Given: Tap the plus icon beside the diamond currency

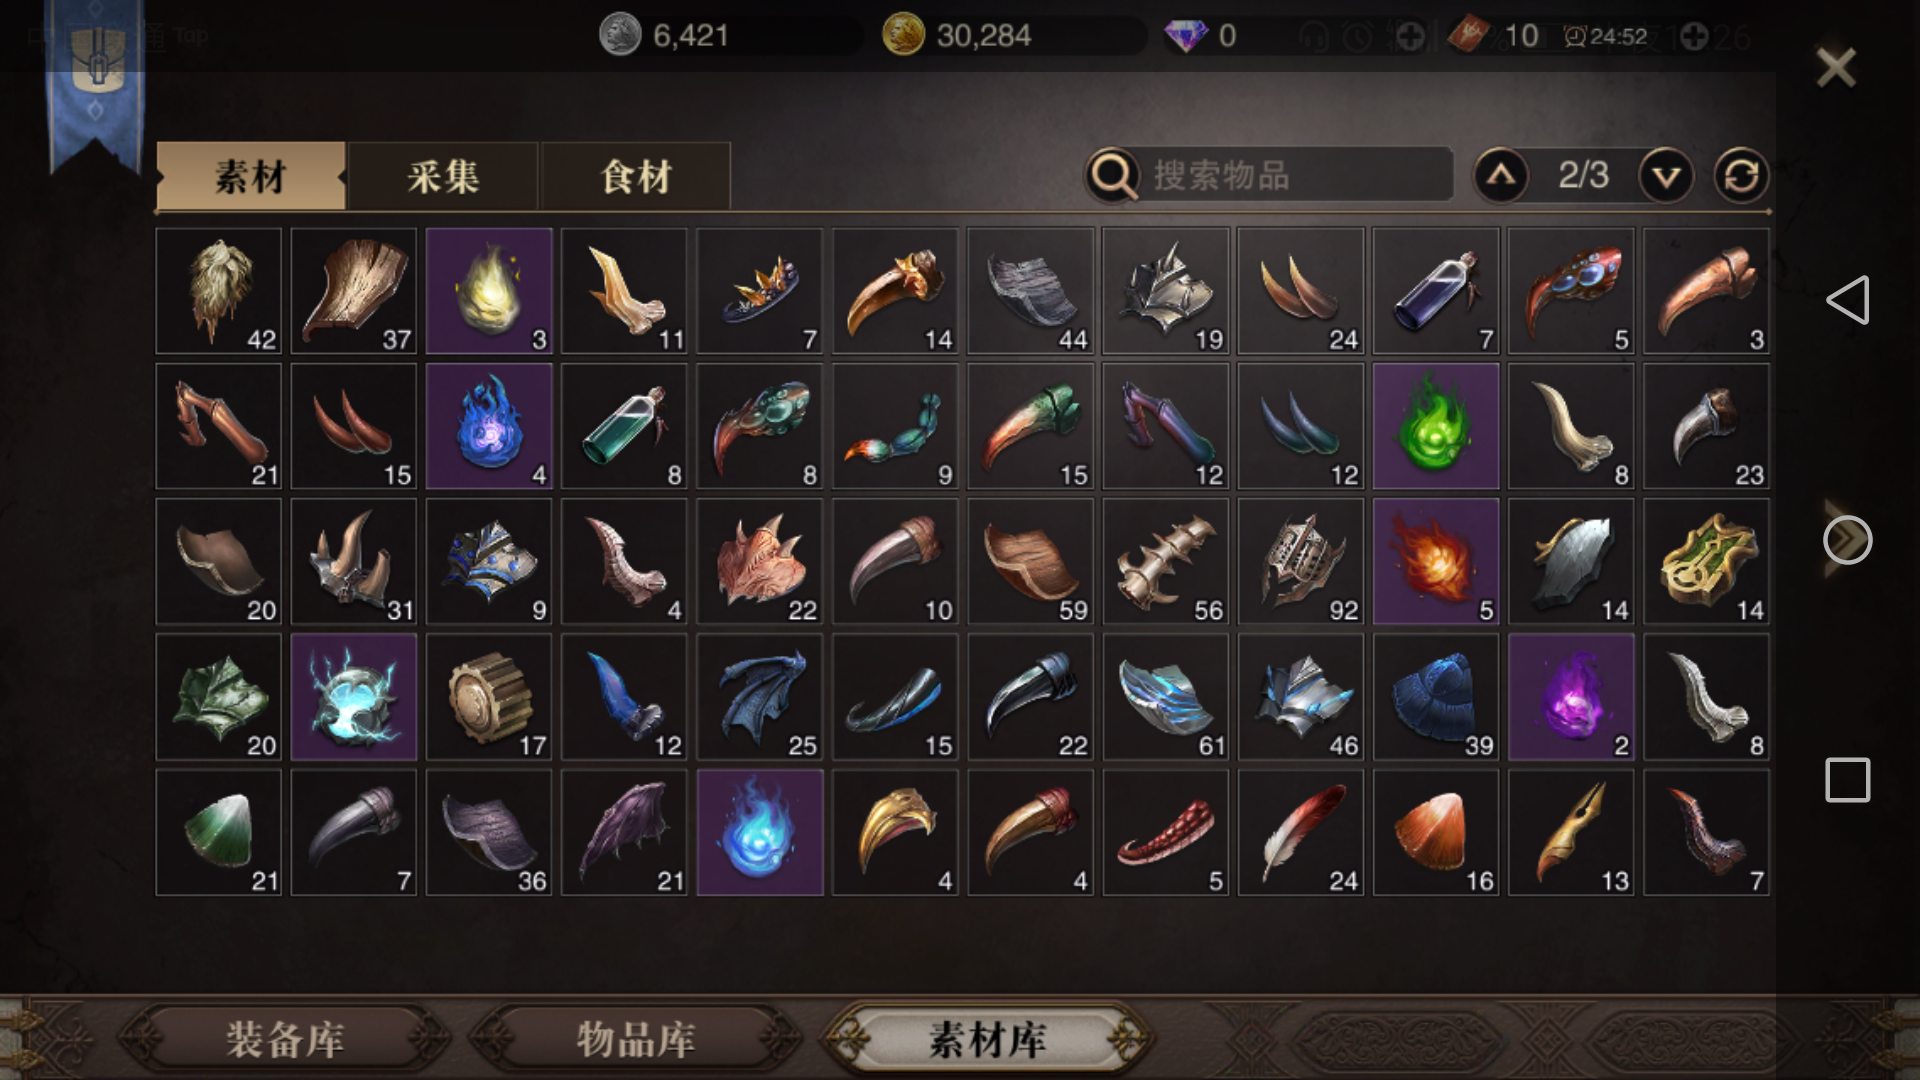Looking at the screenshot, I should click(1410, 37).
